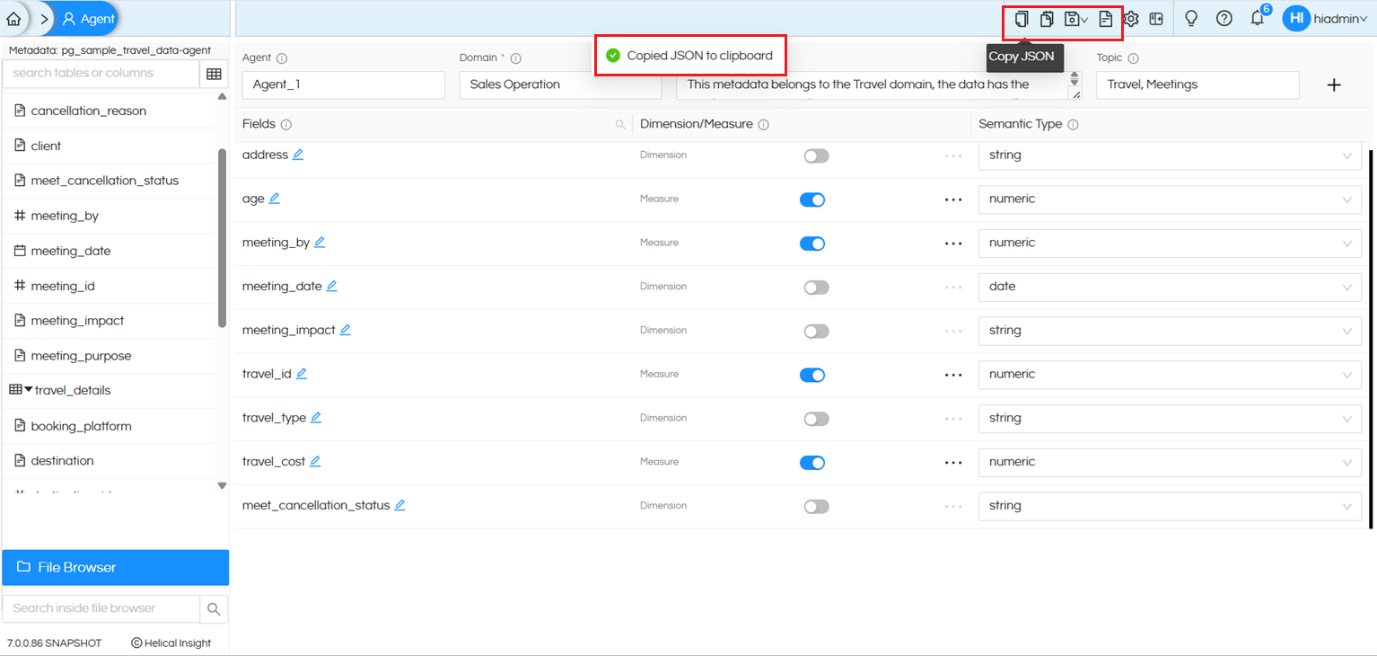Click the info icon next to Semantic Type
The height and width of the screenshot is (656, 1377).
[x=1073, y=125]
